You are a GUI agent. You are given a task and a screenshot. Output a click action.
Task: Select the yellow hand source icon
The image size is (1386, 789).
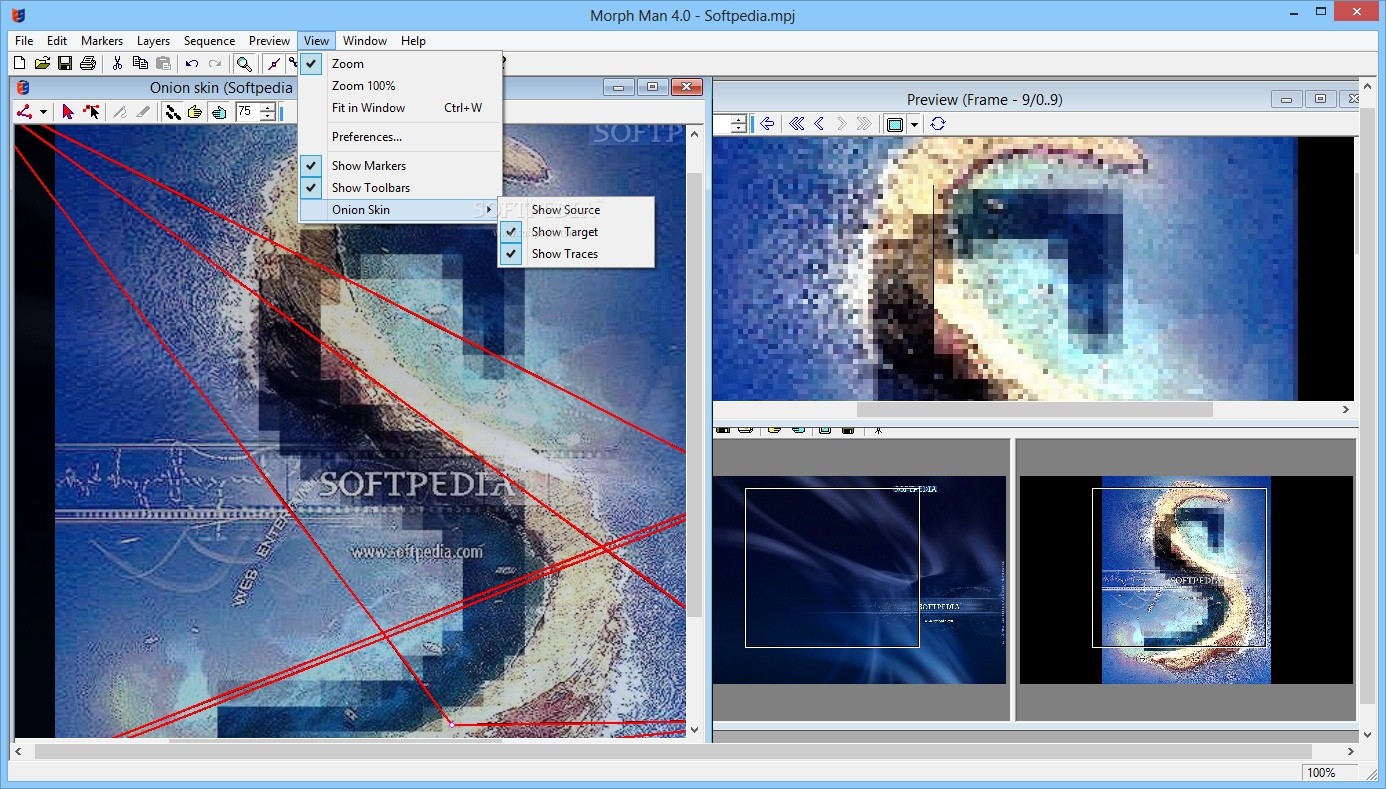tap(195, 112)
